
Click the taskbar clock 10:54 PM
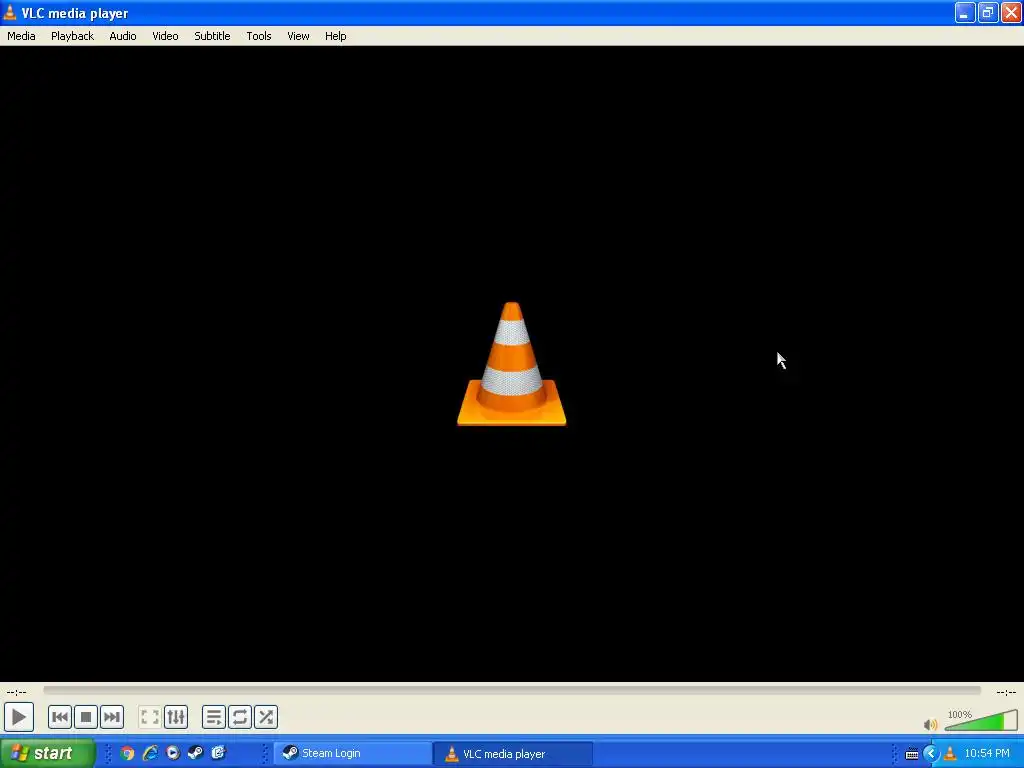[987, 754]
